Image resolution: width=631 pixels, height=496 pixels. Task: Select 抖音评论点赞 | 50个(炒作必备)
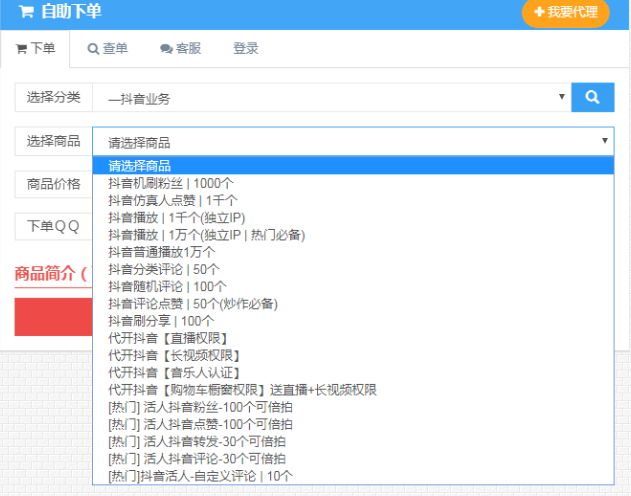[353, 304]
